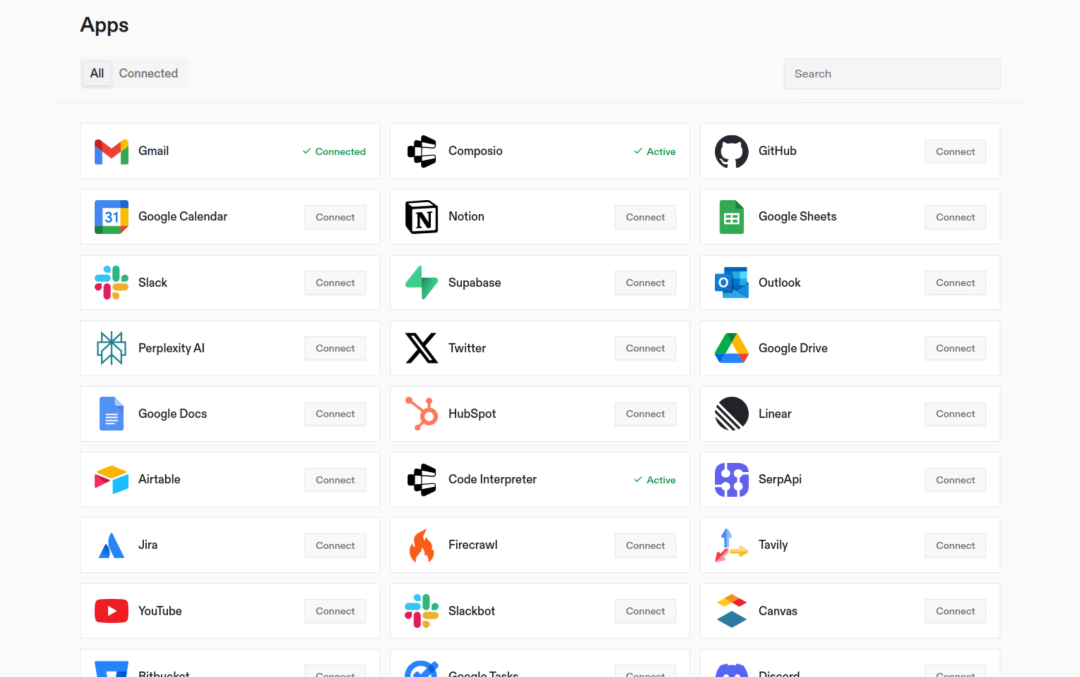Select the Google Drive triangle icon
The image size is (1080, 677).
731,348
